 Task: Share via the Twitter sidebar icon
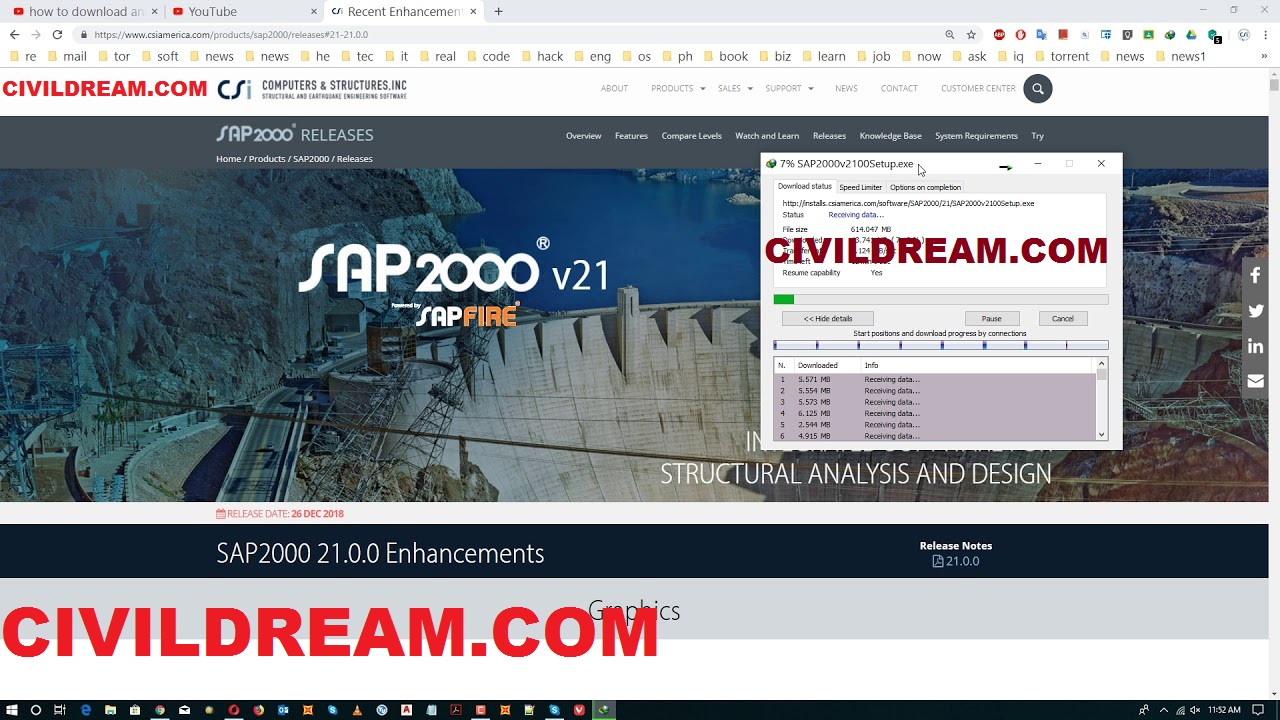(x=1255, y=311)
